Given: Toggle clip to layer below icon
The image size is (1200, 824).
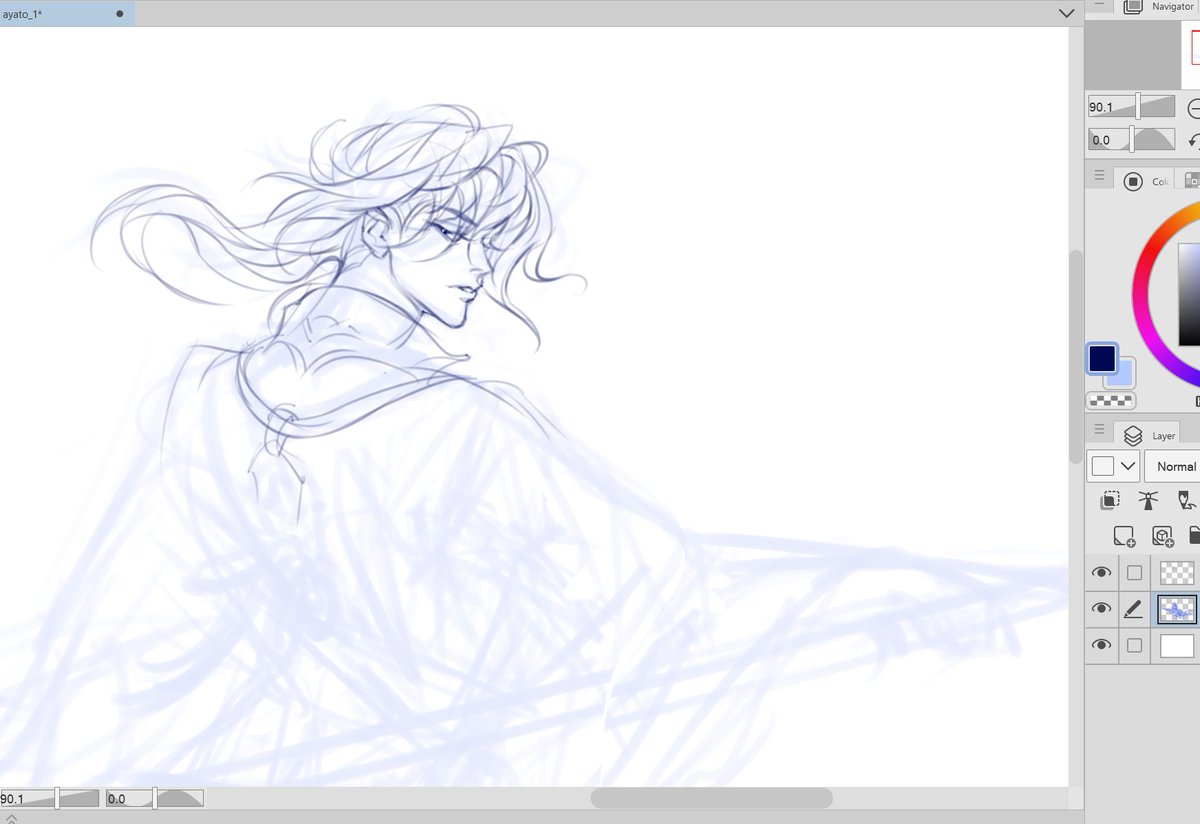Looking at the screenshot, I should (x=1110, y=500).
